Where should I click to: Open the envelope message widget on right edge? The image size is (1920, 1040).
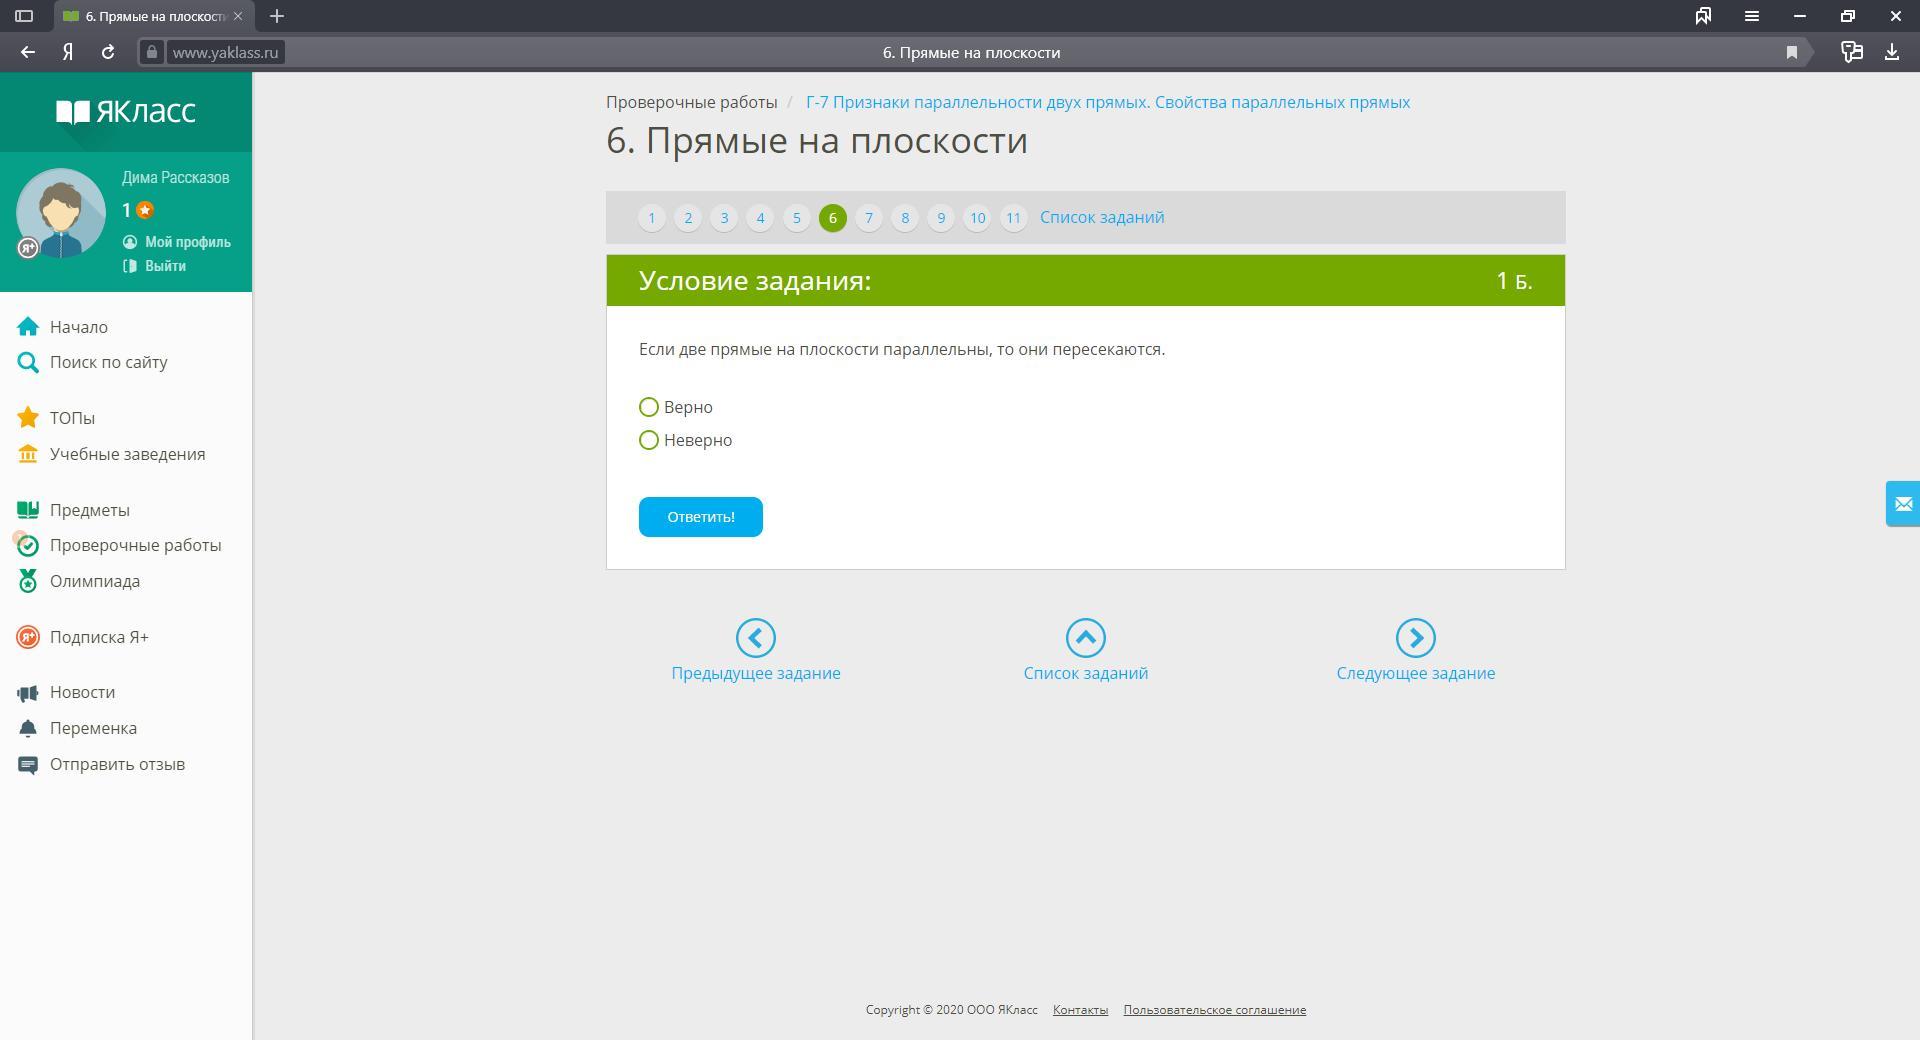[1903, 504]
